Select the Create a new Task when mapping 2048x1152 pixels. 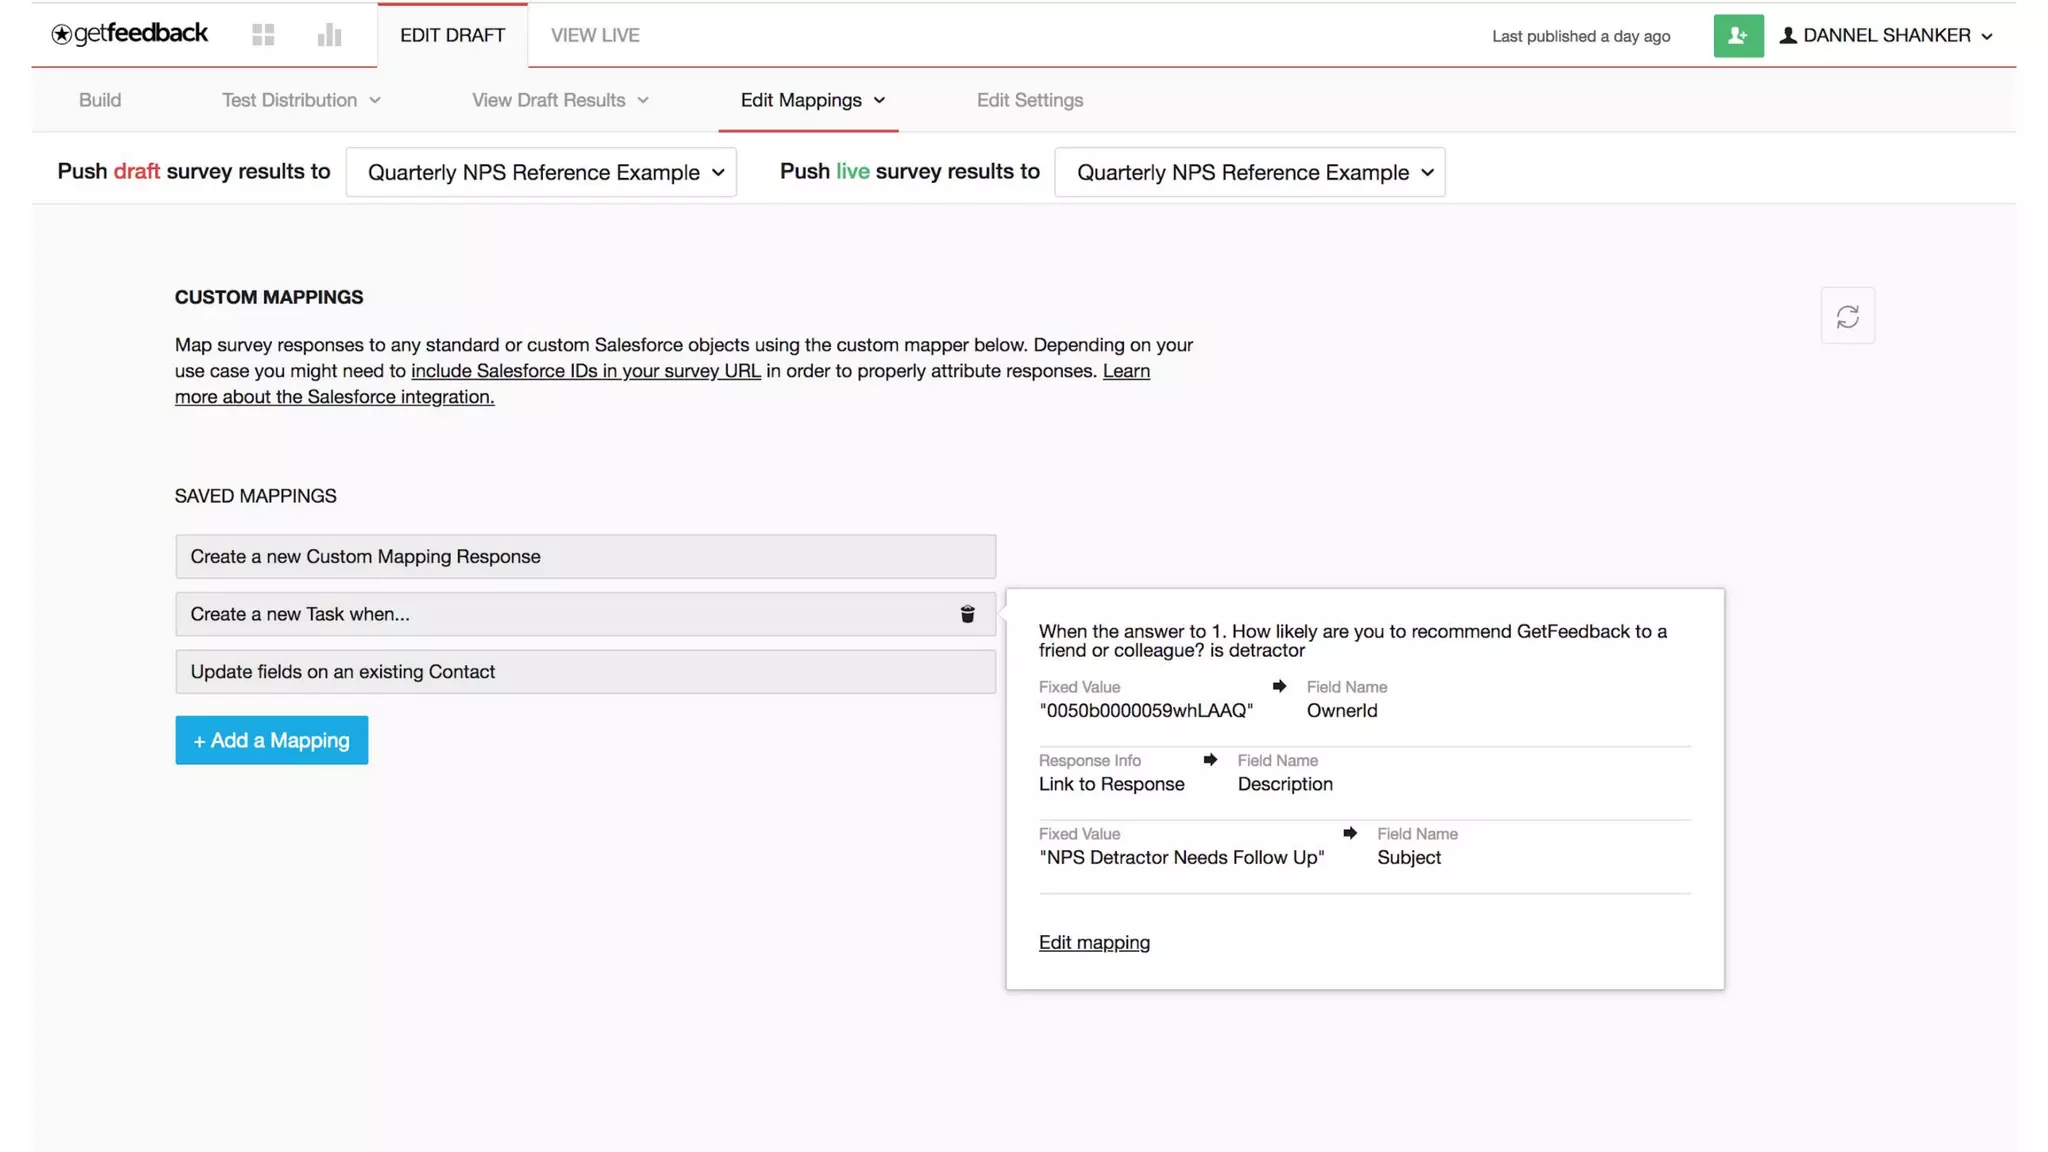click(585, 614)
